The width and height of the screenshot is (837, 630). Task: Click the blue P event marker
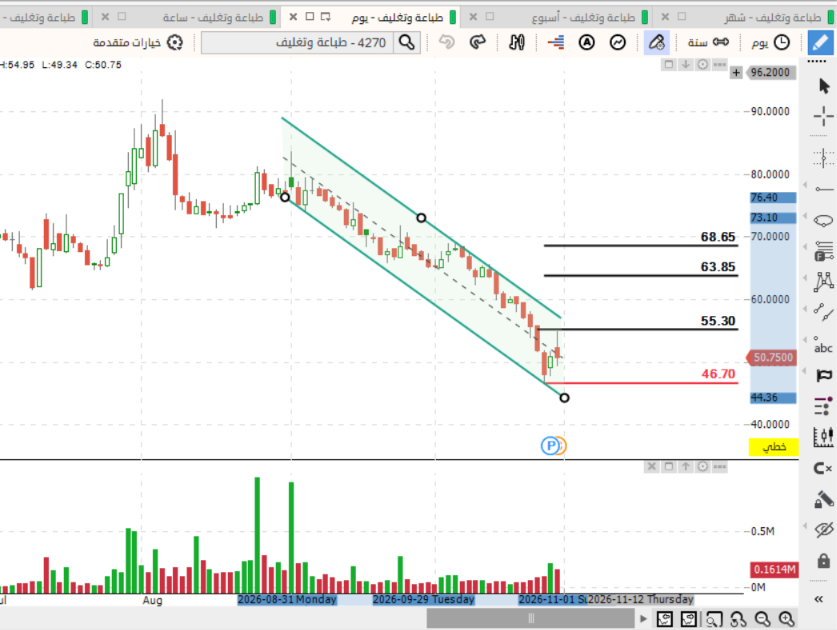click(550, 445)
